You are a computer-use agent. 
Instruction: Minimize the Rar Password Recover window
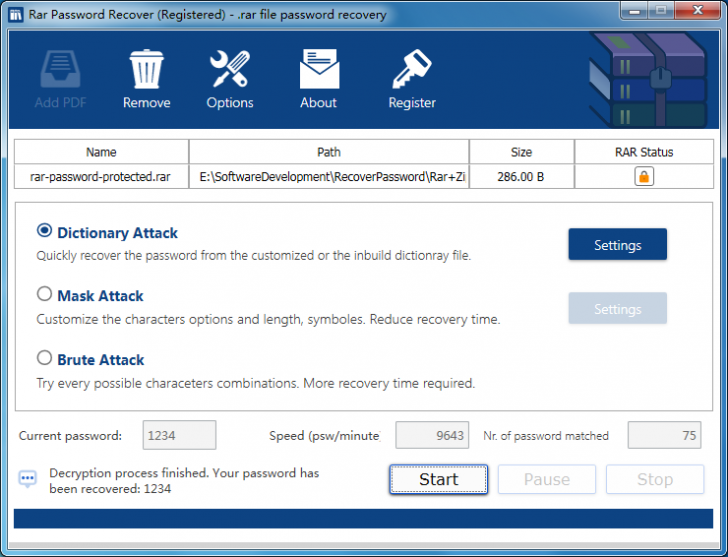coord(634,10)
